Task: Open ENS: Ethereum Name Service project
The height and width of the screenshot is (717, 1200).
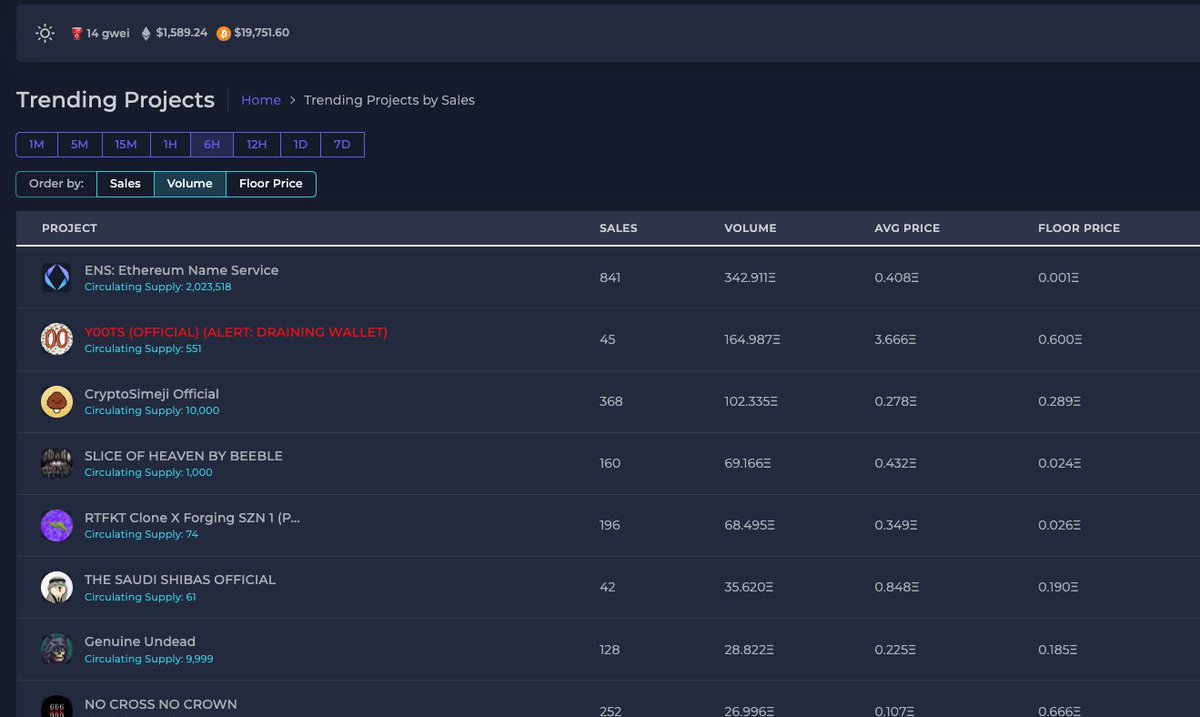Action: pos(182,270)
